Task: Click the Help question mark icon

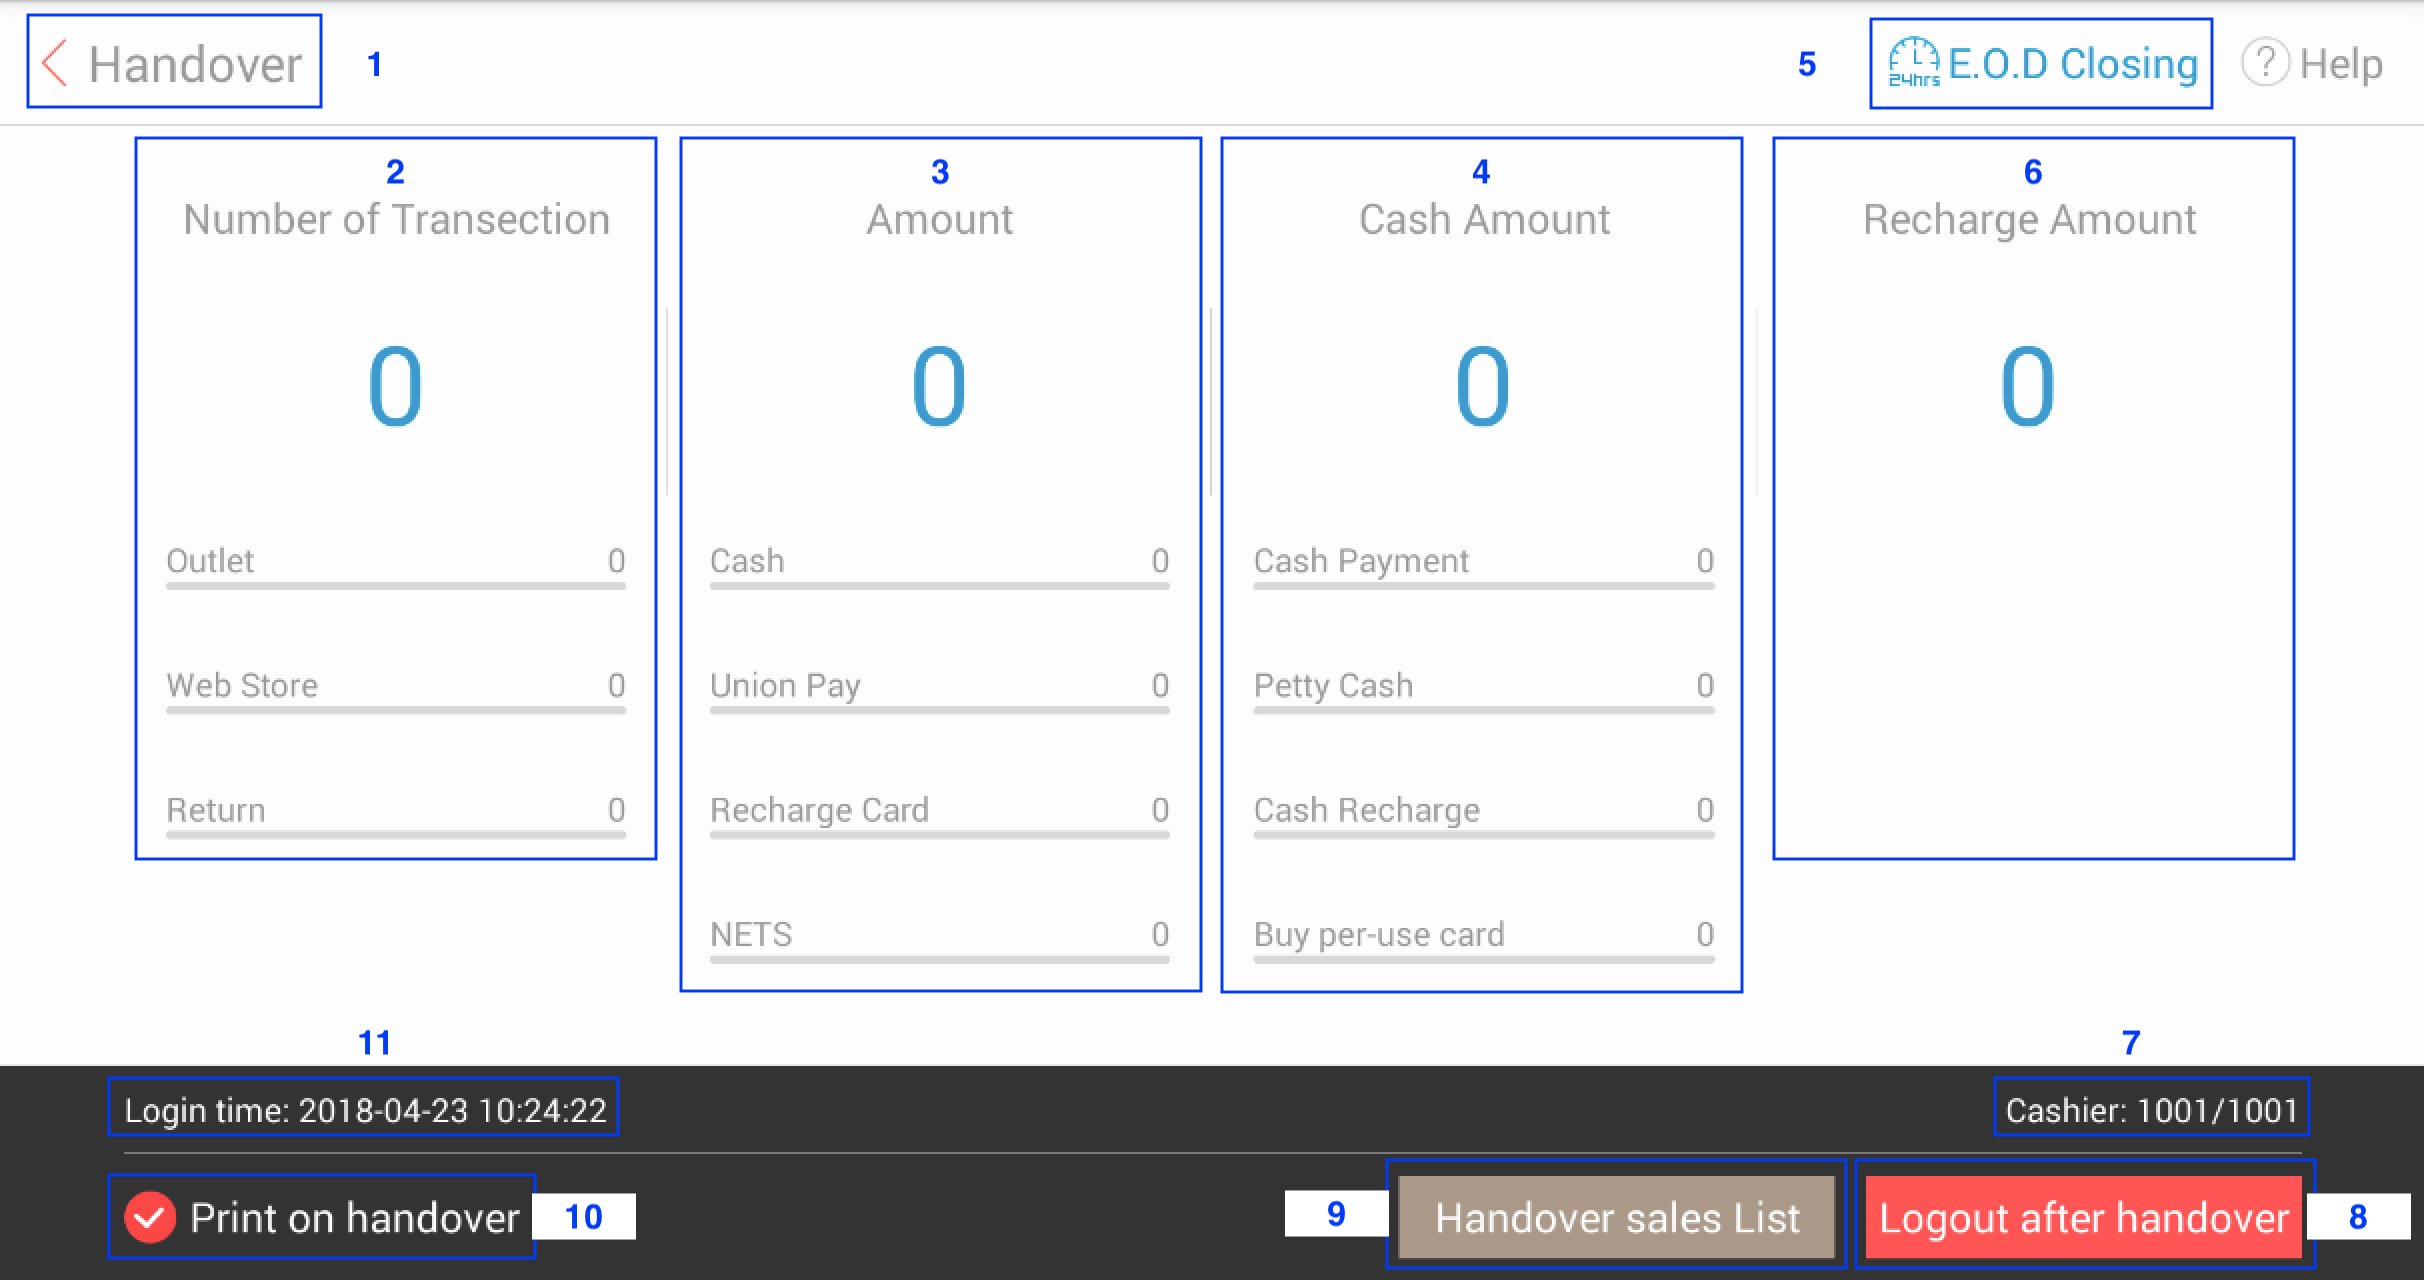Action: click(x=2265, y=63)
